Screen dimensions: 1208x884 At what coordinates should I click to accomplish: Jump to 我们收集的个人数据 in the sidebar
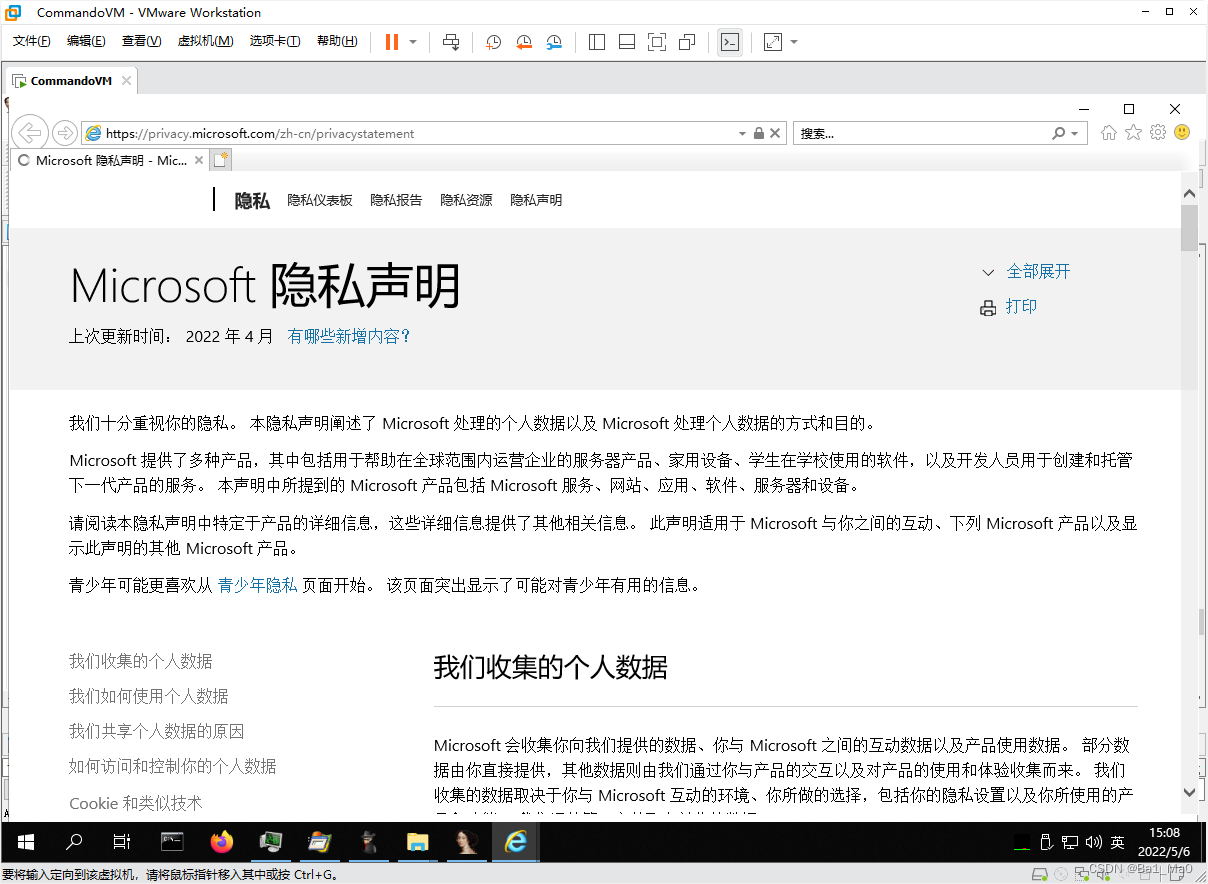point(140,661)
